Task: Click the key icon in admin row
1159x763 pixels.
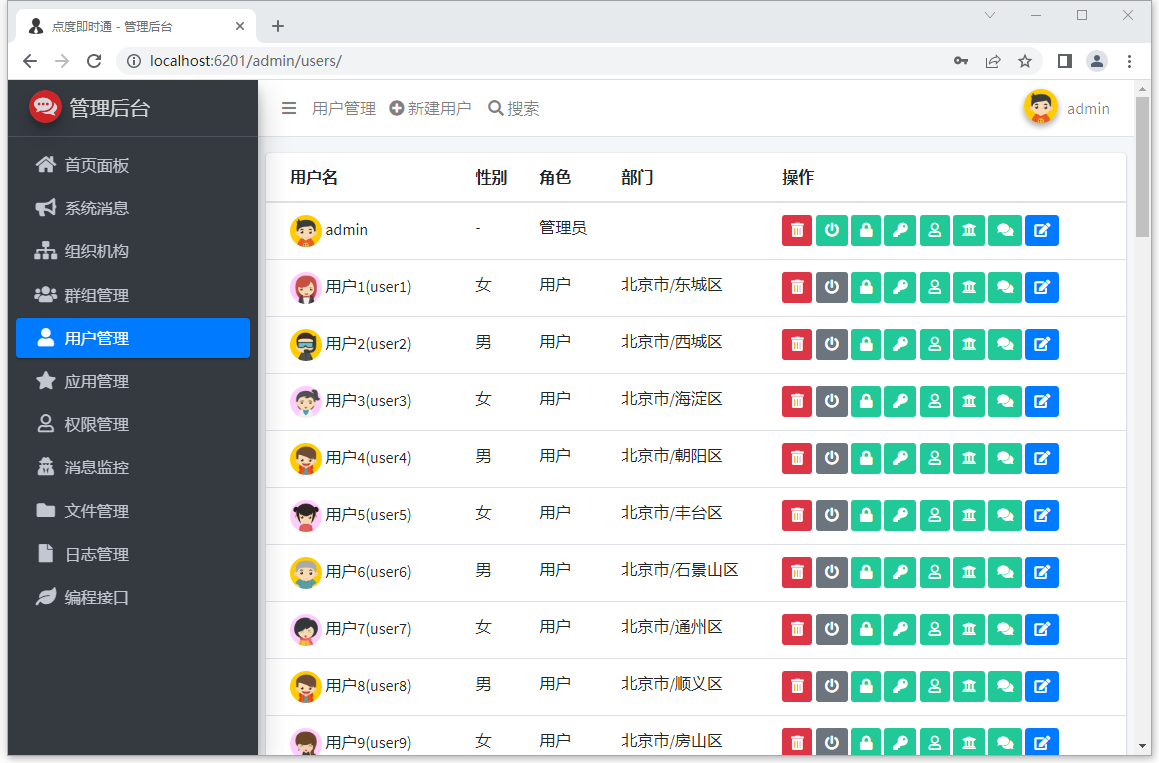Action: [x=900, y=230]
